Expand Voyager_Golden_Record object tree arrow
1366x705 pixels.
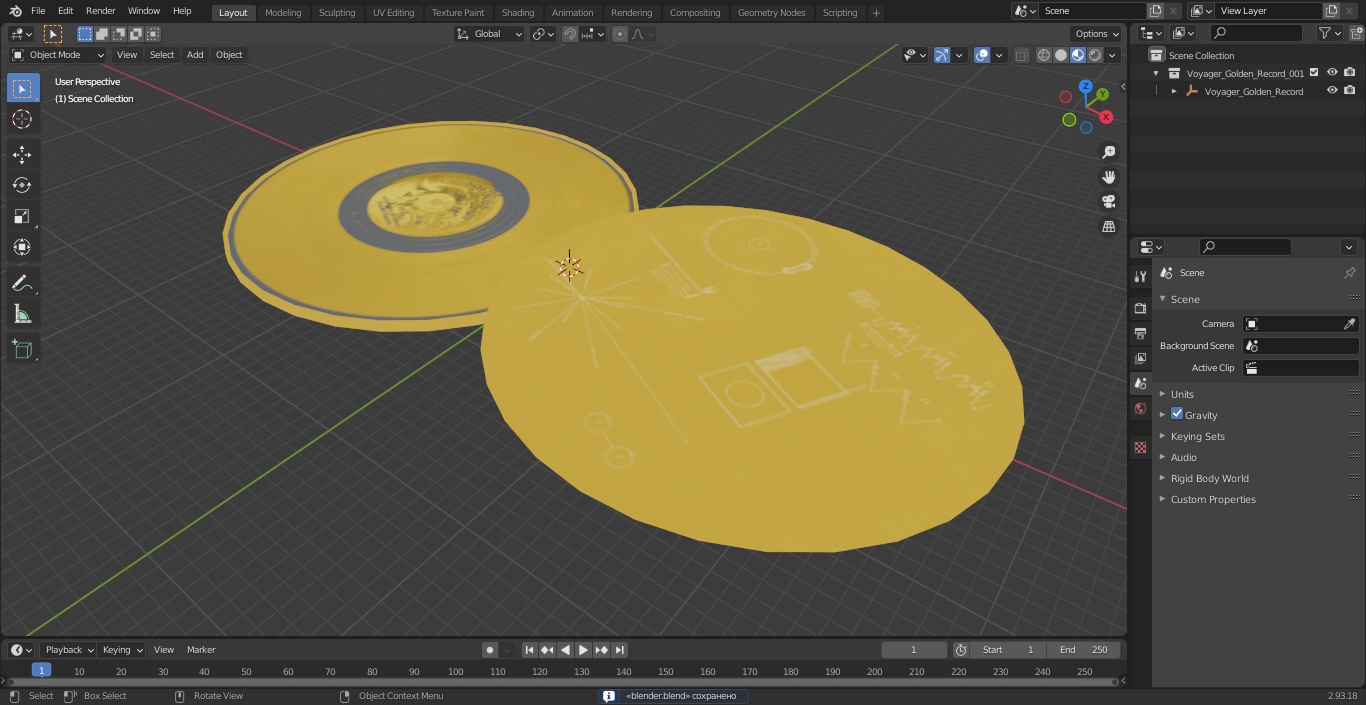pos(1174,91)
